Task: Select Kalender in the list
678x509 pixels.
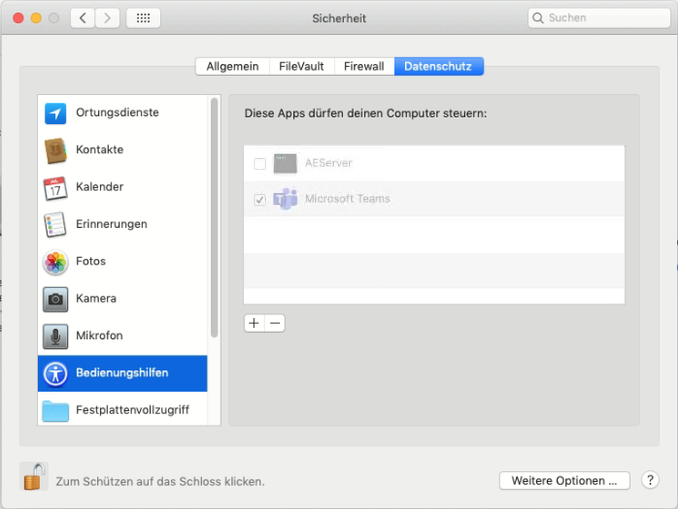Action: coord(123,188)
